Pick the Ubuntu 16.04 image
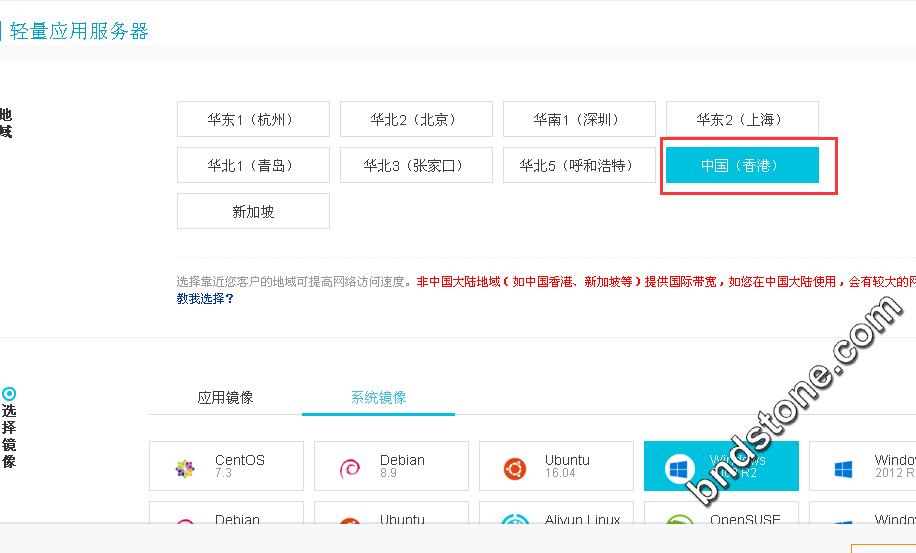 tap(556, 466)
